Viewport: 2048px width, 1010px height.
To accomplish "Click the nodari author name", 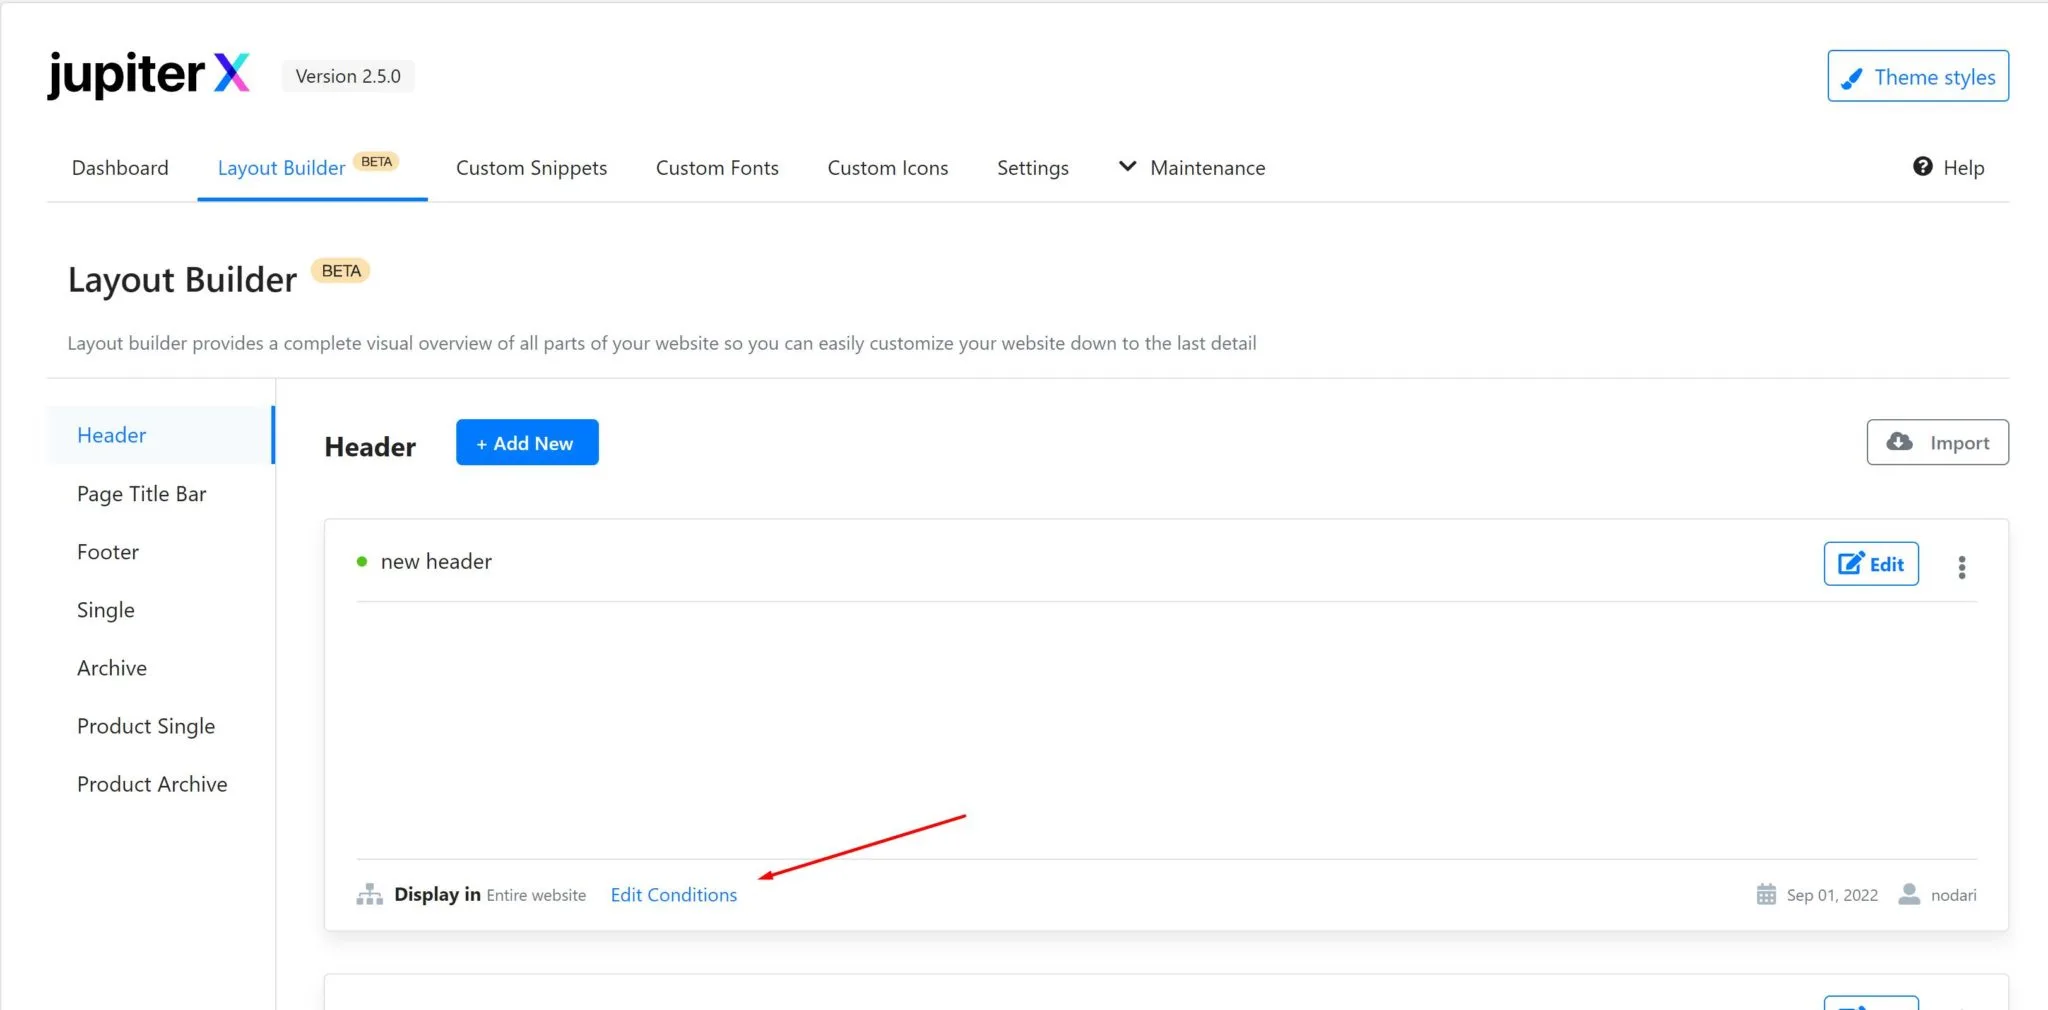I will pyautogui.click(x=1953, y=895).
